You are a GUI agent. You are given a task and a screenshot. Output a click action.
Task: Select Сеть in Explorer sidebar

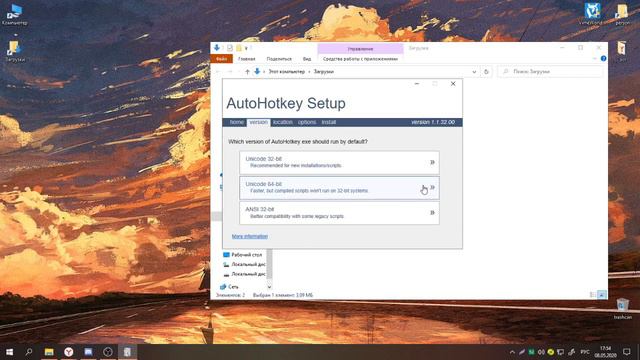[229, 287]
